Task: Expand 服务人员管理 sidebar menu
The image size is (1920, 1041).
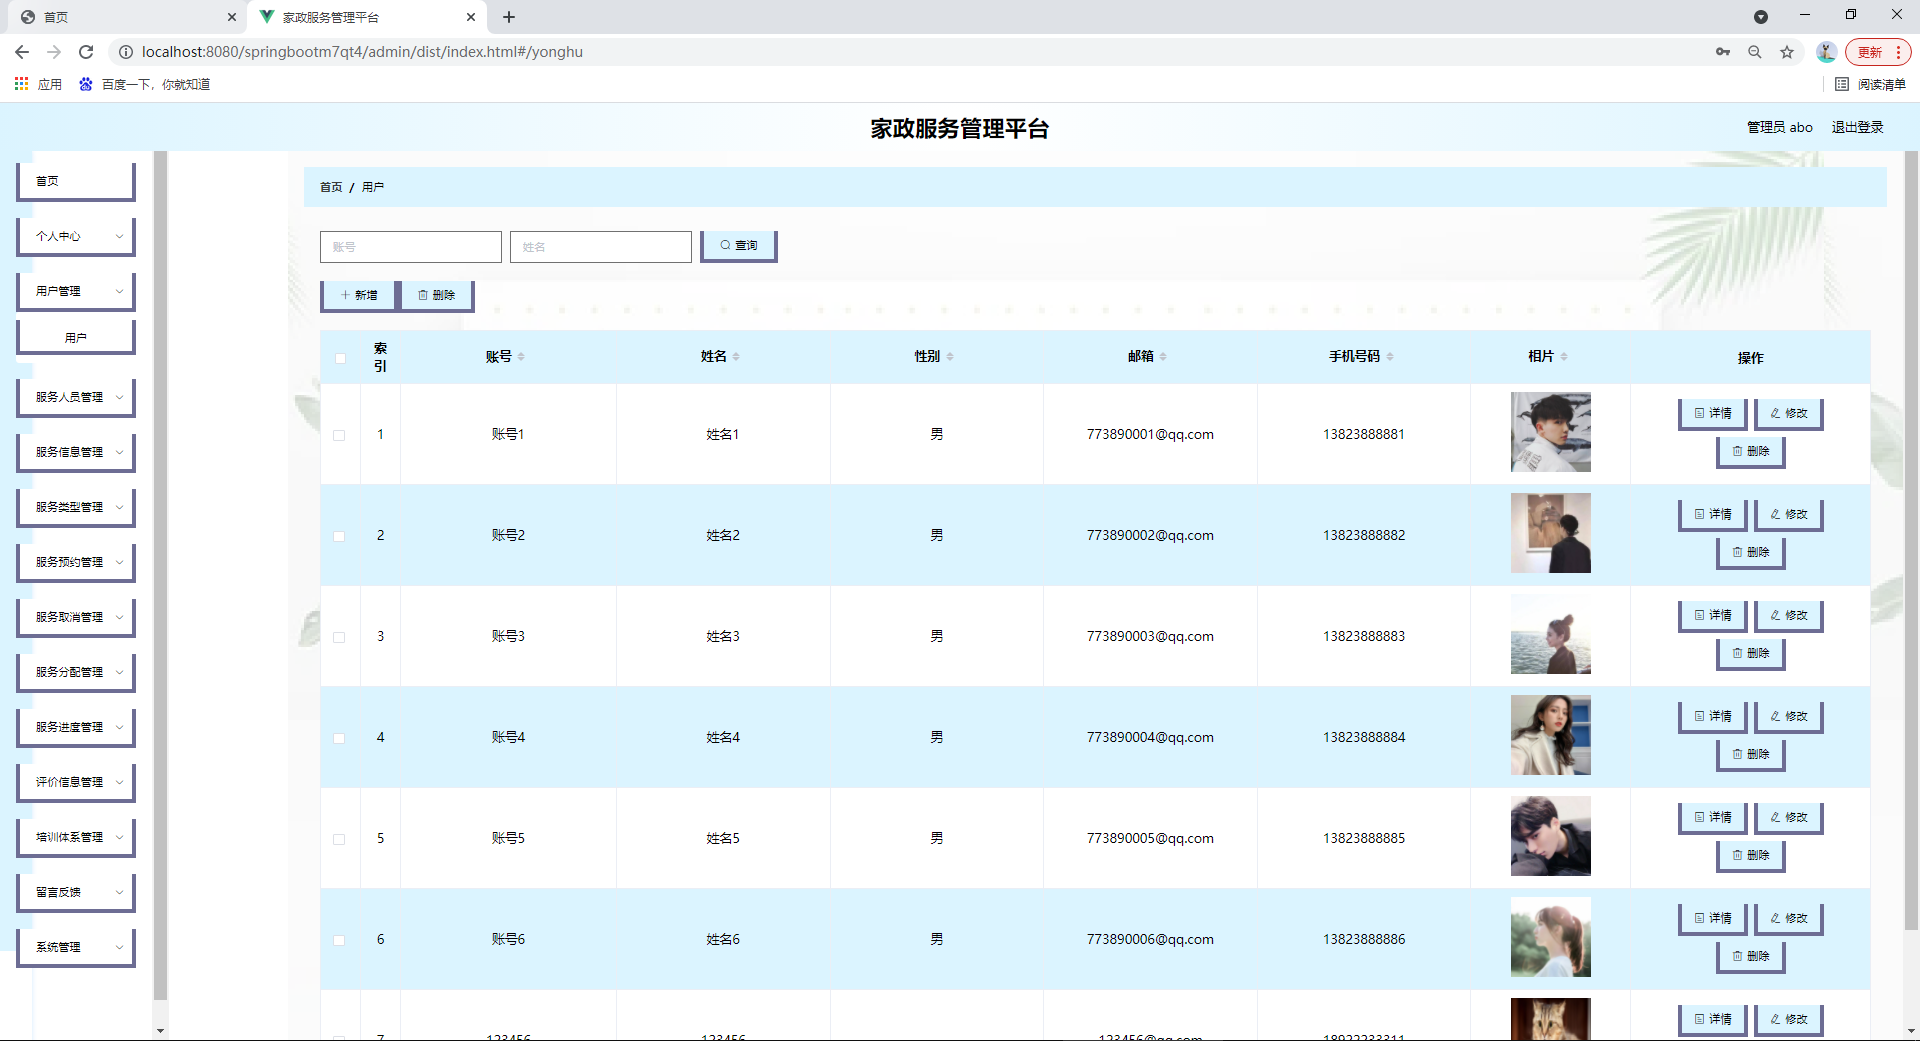Action: point(76,398)
